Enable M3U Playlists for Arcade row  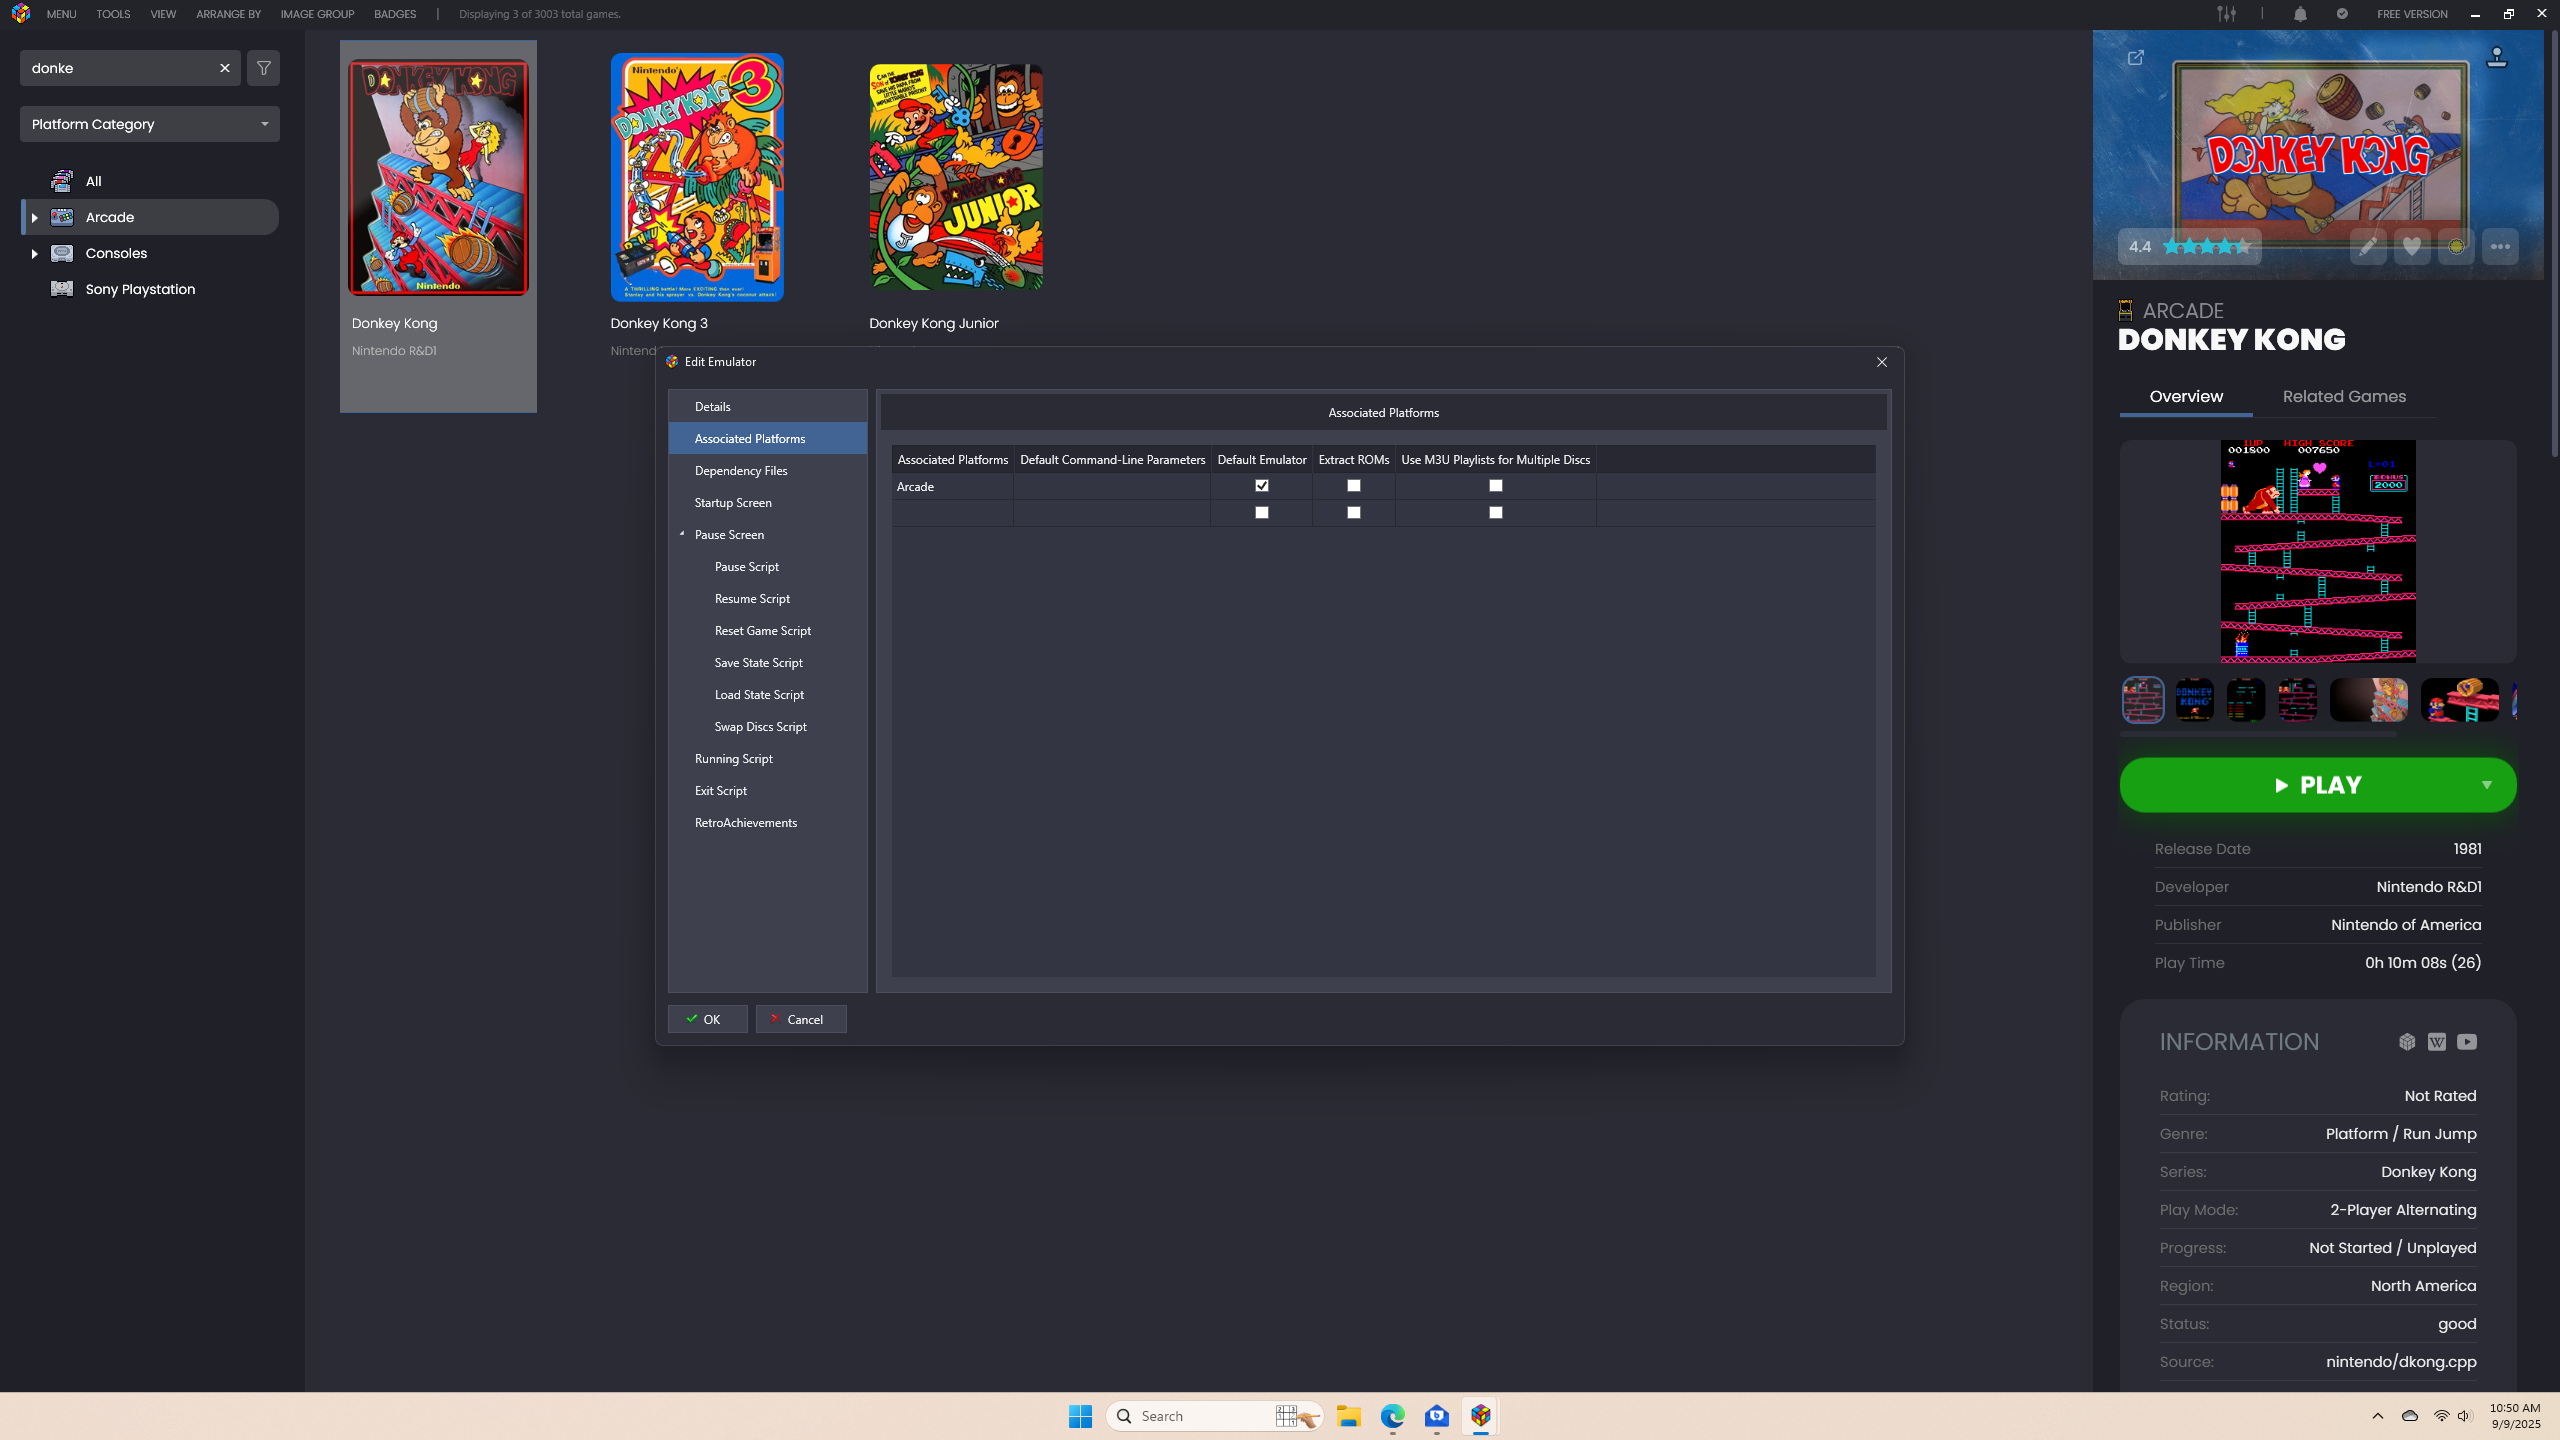[x=1496, y=486]
